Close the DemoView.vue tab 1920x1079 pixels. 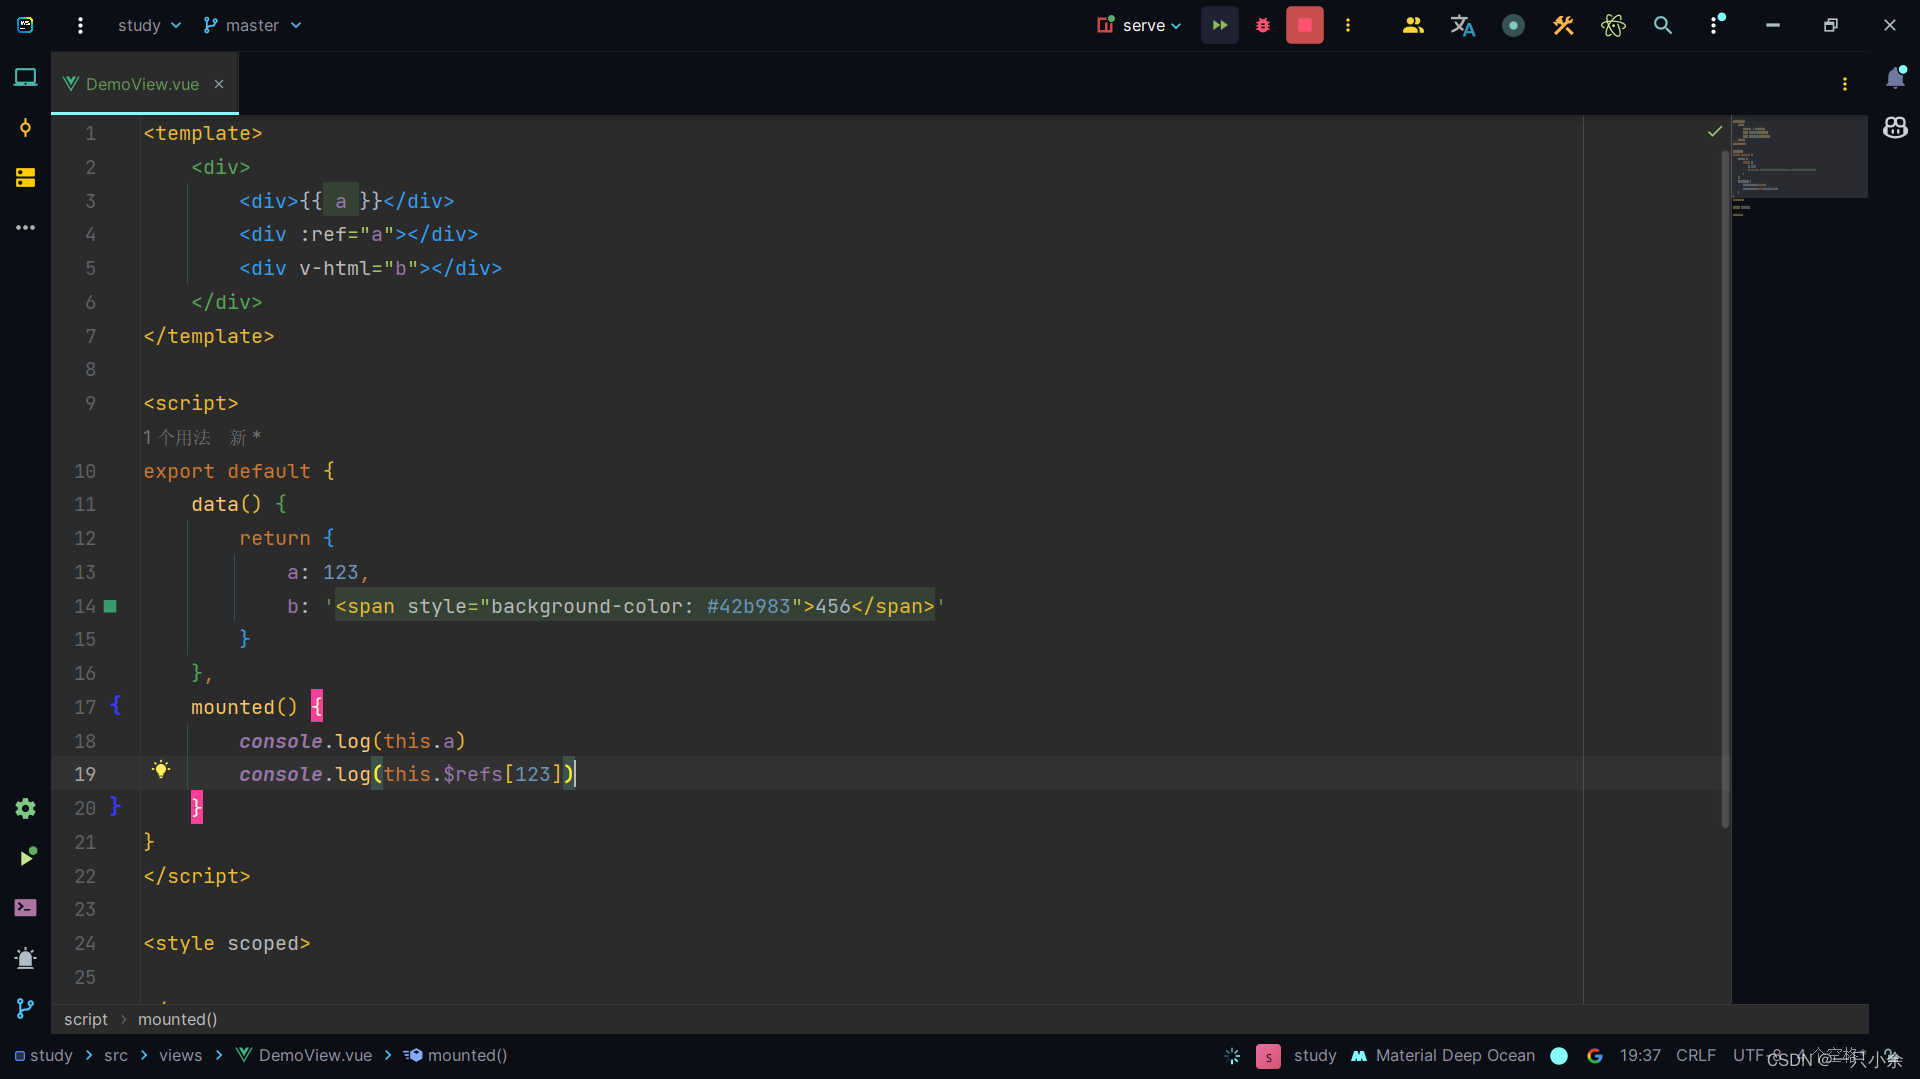pyautogui.click(x=219, y=84)
